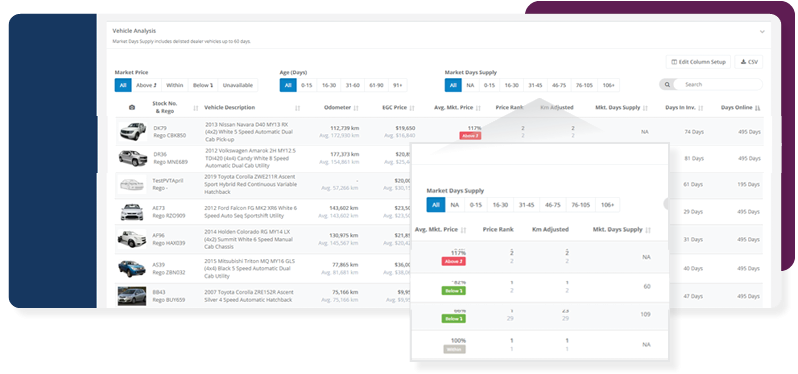Select 91+ Age filter tab

pyautogui.click(x=397, y=85)
